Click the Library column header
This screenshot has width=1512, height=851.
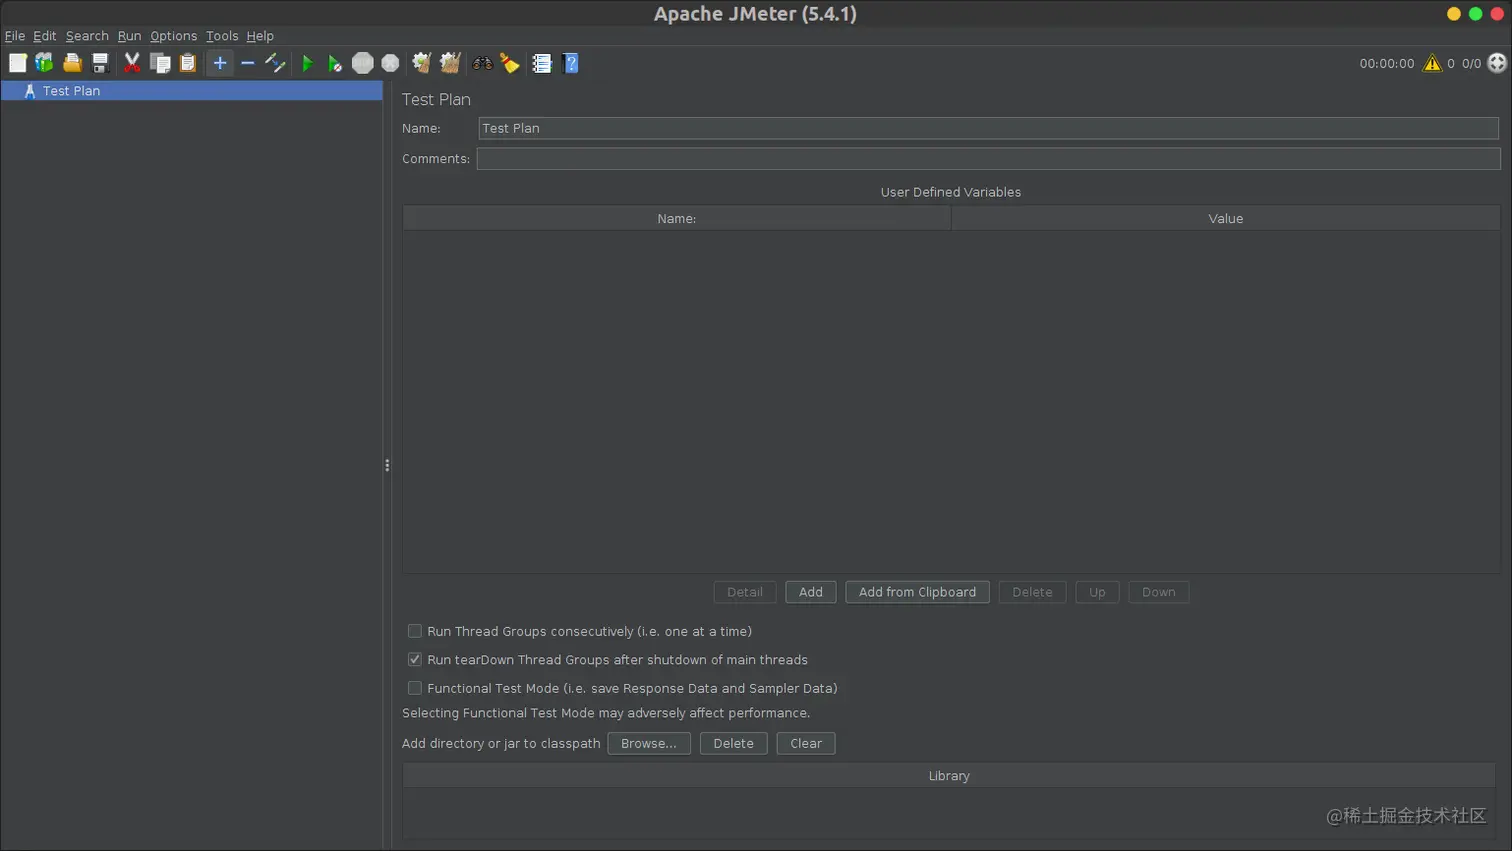(x=949, y=776)
